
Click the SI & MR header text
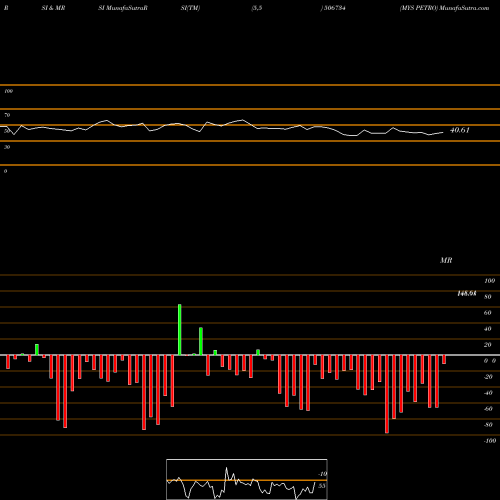pyautogui.click(x=53, y=8)
